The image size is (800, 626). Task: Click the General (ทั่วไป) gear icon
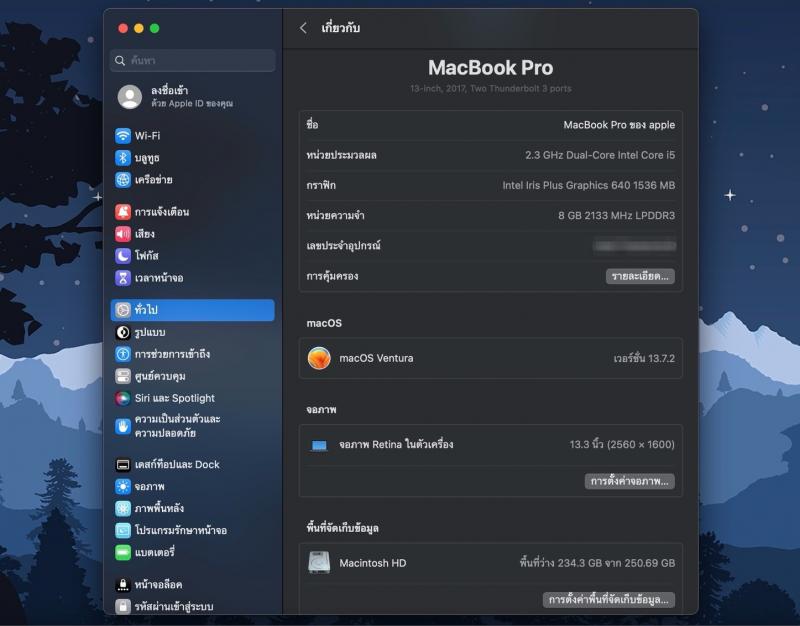122,310
